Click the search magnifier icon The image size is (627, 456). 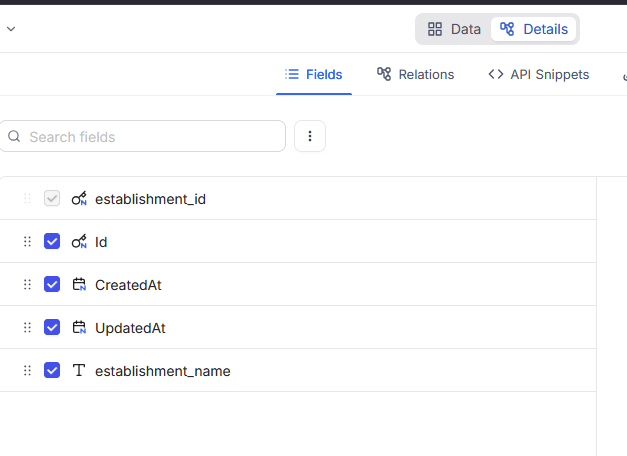pyautogui.click(x=14, y=137)
